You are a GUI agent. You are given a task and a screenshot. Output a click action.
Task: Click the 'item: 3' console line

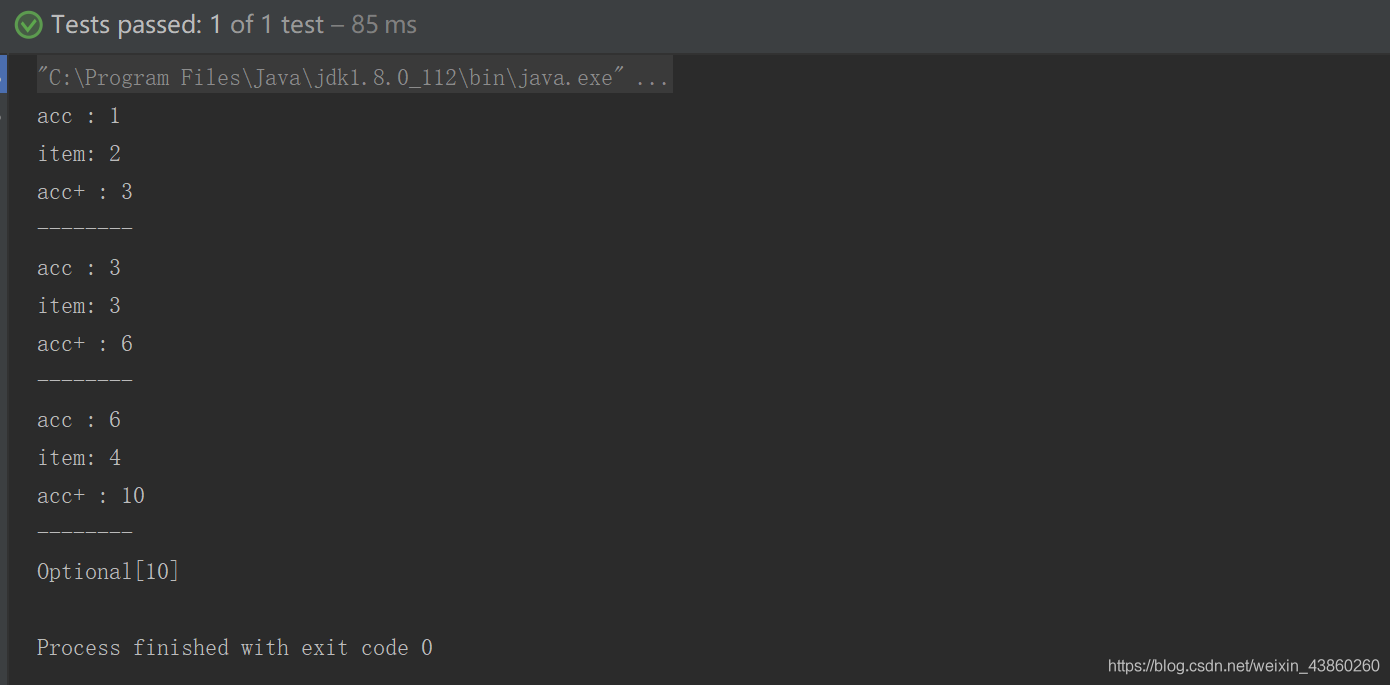coord(78,306)
